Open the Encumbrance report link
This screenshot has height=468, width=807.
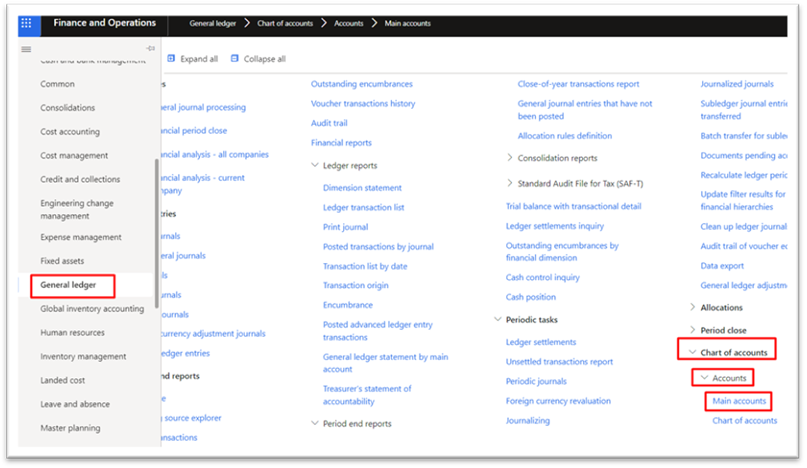348,305
